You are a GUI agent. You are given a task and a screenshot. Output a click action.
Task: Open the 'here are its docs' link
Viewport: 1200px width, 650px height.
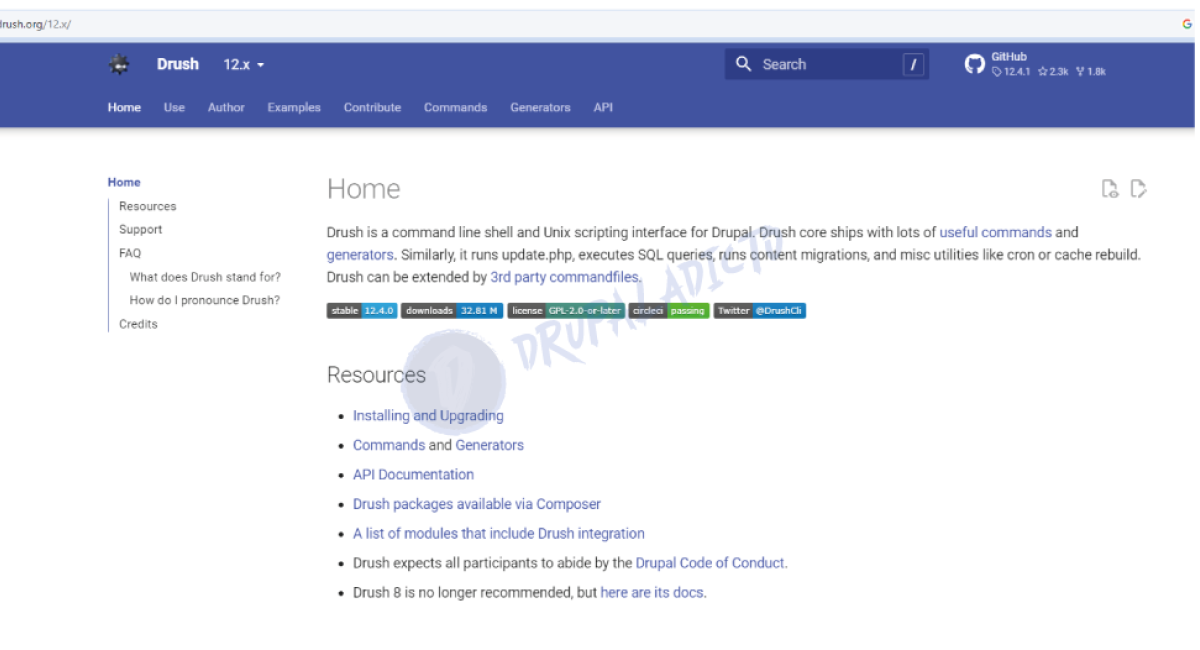point(653,593)
